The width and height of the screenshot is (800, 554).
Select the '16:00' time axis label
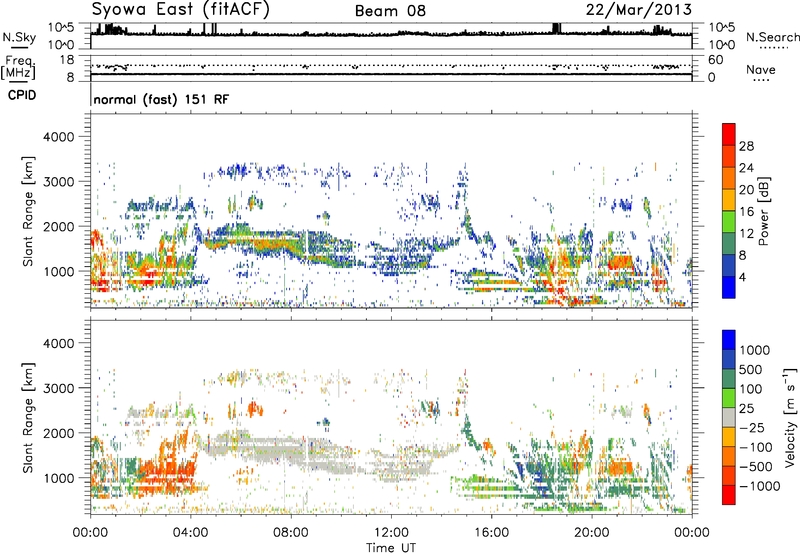491,533
